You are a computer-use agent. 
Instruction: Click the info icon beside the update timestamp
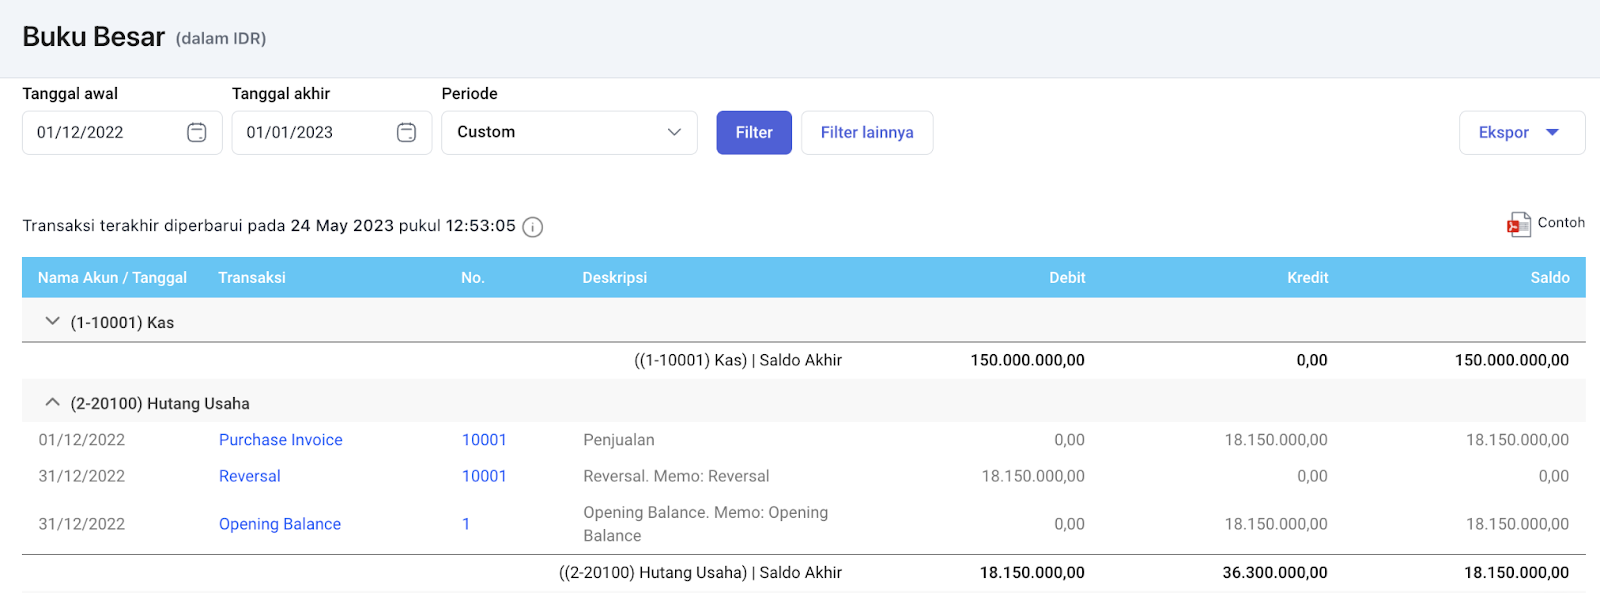tap(533, 227)
